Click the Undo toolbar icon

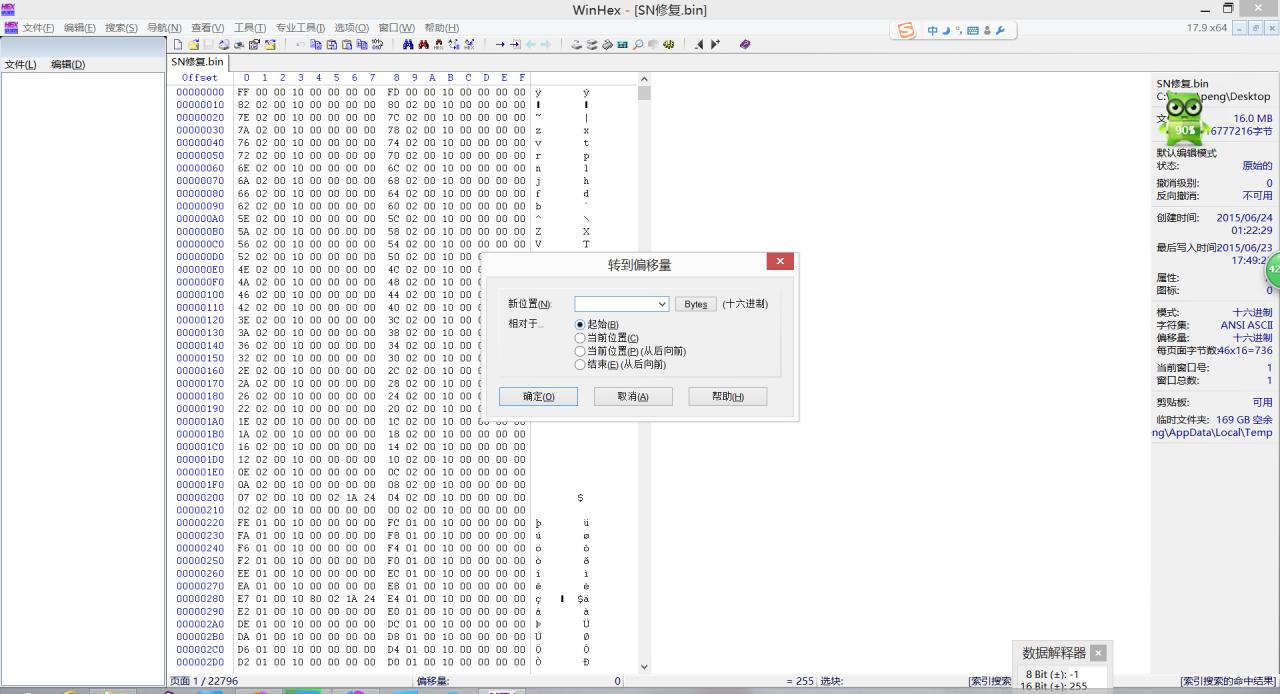click(301, 44)
